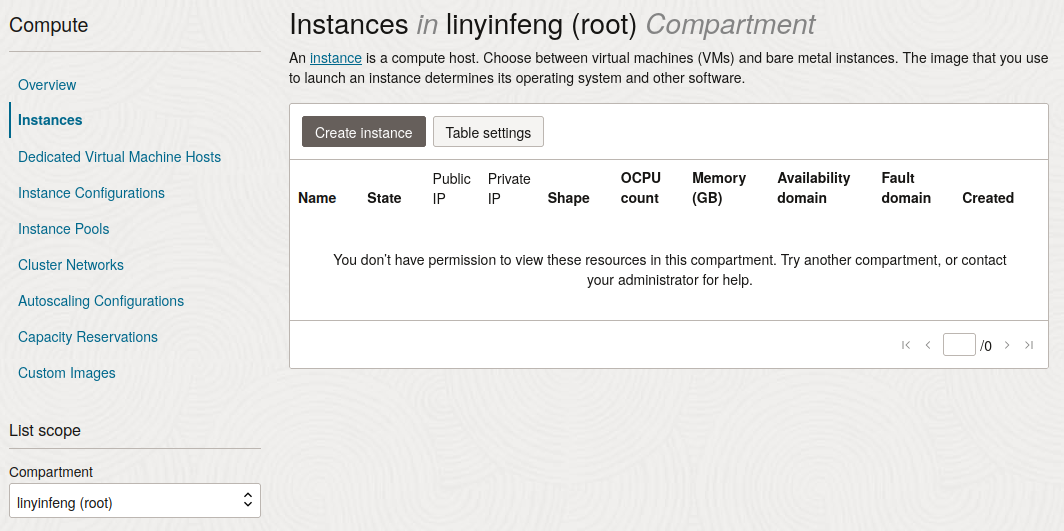Navigate to Dedicated Virtual Machine Hosts
The image size is (1064, 531).
119,157
